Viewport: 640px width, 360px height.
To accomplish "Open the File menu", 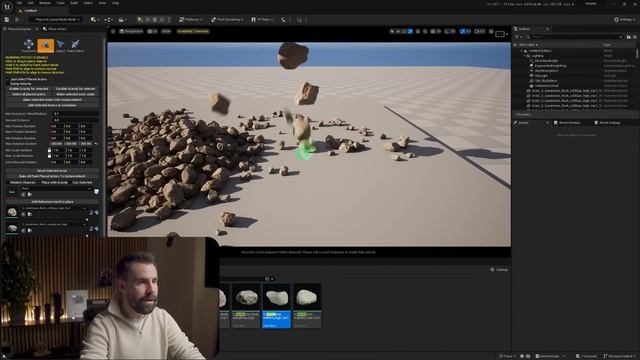I will 19,3.
